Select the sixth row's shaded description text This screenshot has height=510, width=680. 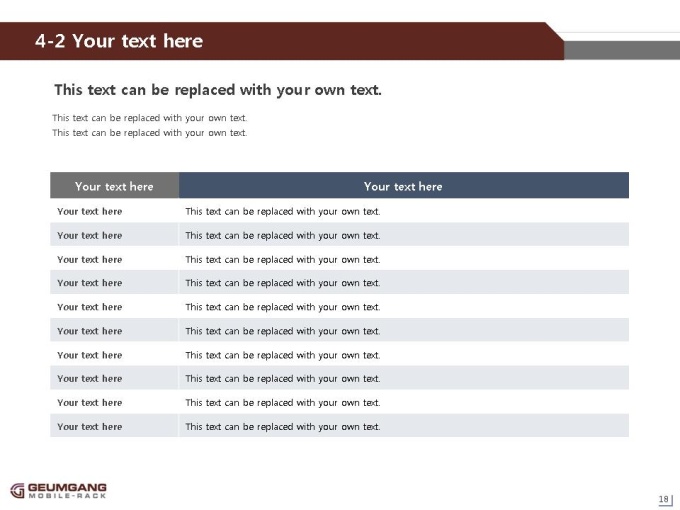tap(283, 331)
